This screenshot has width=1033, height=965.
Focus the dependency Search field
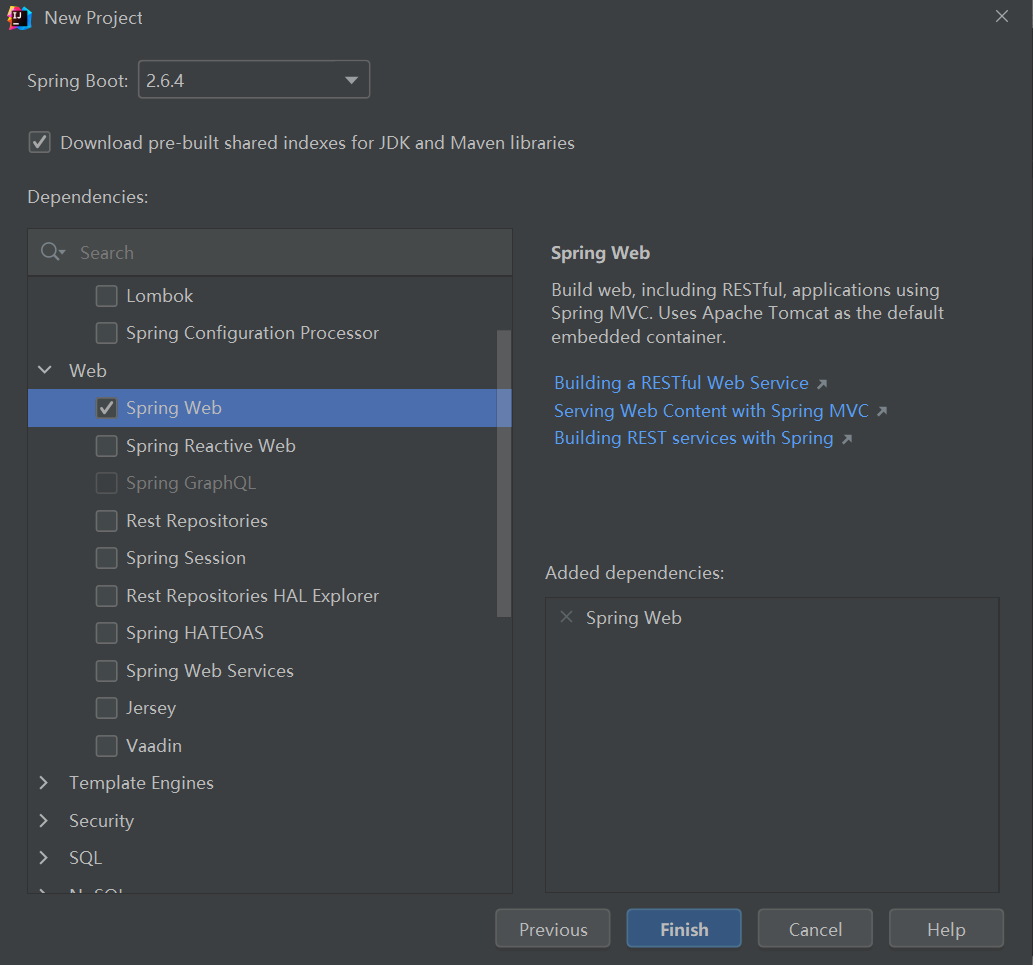tap(290, 252)
